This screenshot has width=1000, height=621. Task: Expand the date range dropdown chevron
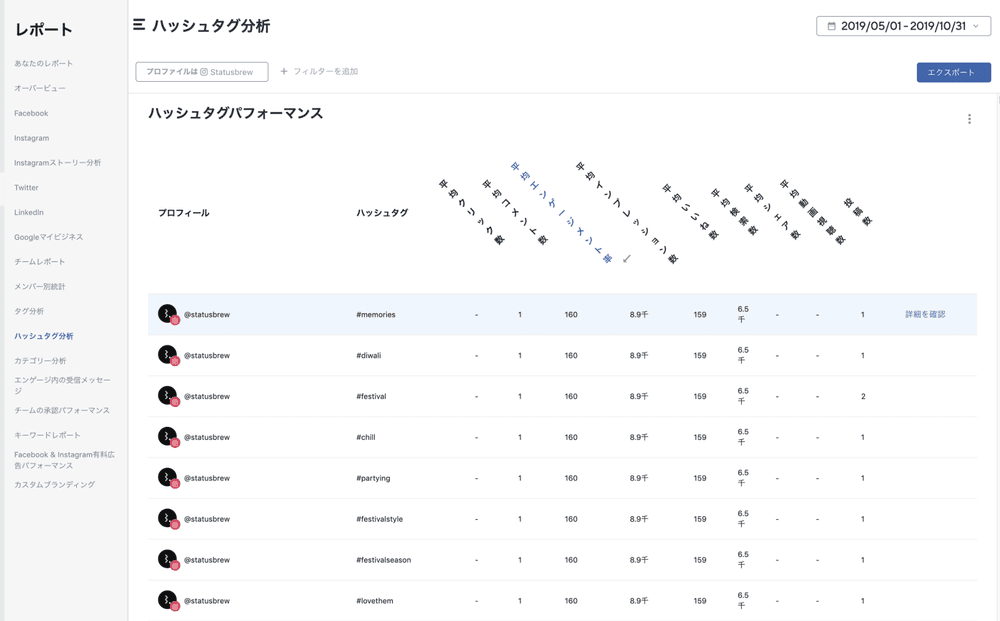tap(976, 27)
